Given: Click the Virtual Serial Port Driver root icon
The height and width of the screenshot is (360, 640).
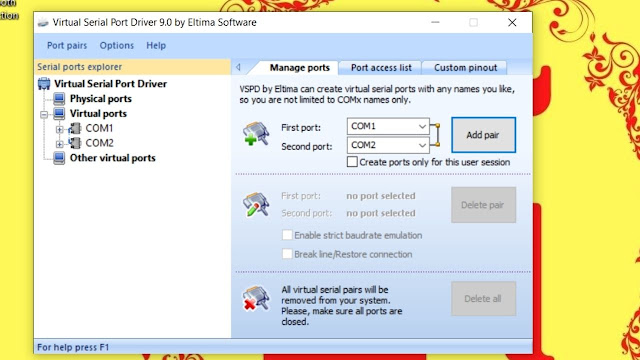Looking at the screenshot, I should tap(44, 84).
